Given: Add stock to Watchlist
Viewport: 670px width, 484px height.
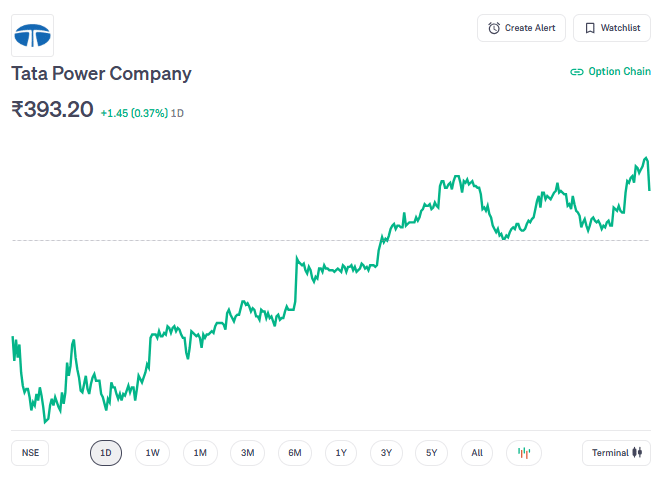Looking at the screenshot, I should click(x=611, y=28).
